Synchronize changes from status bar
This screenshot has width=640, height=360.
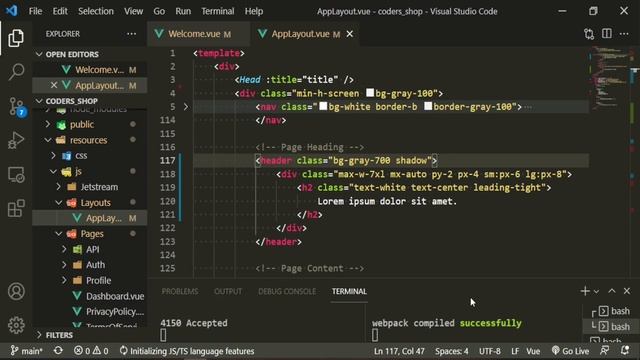[58, 351]
